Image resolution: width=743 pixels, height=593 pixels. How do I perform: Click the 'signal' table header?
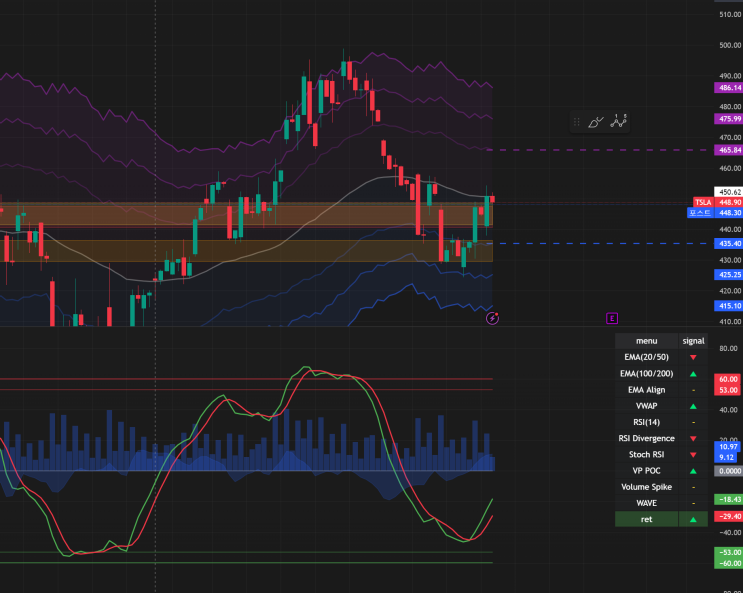coord(693,341)
